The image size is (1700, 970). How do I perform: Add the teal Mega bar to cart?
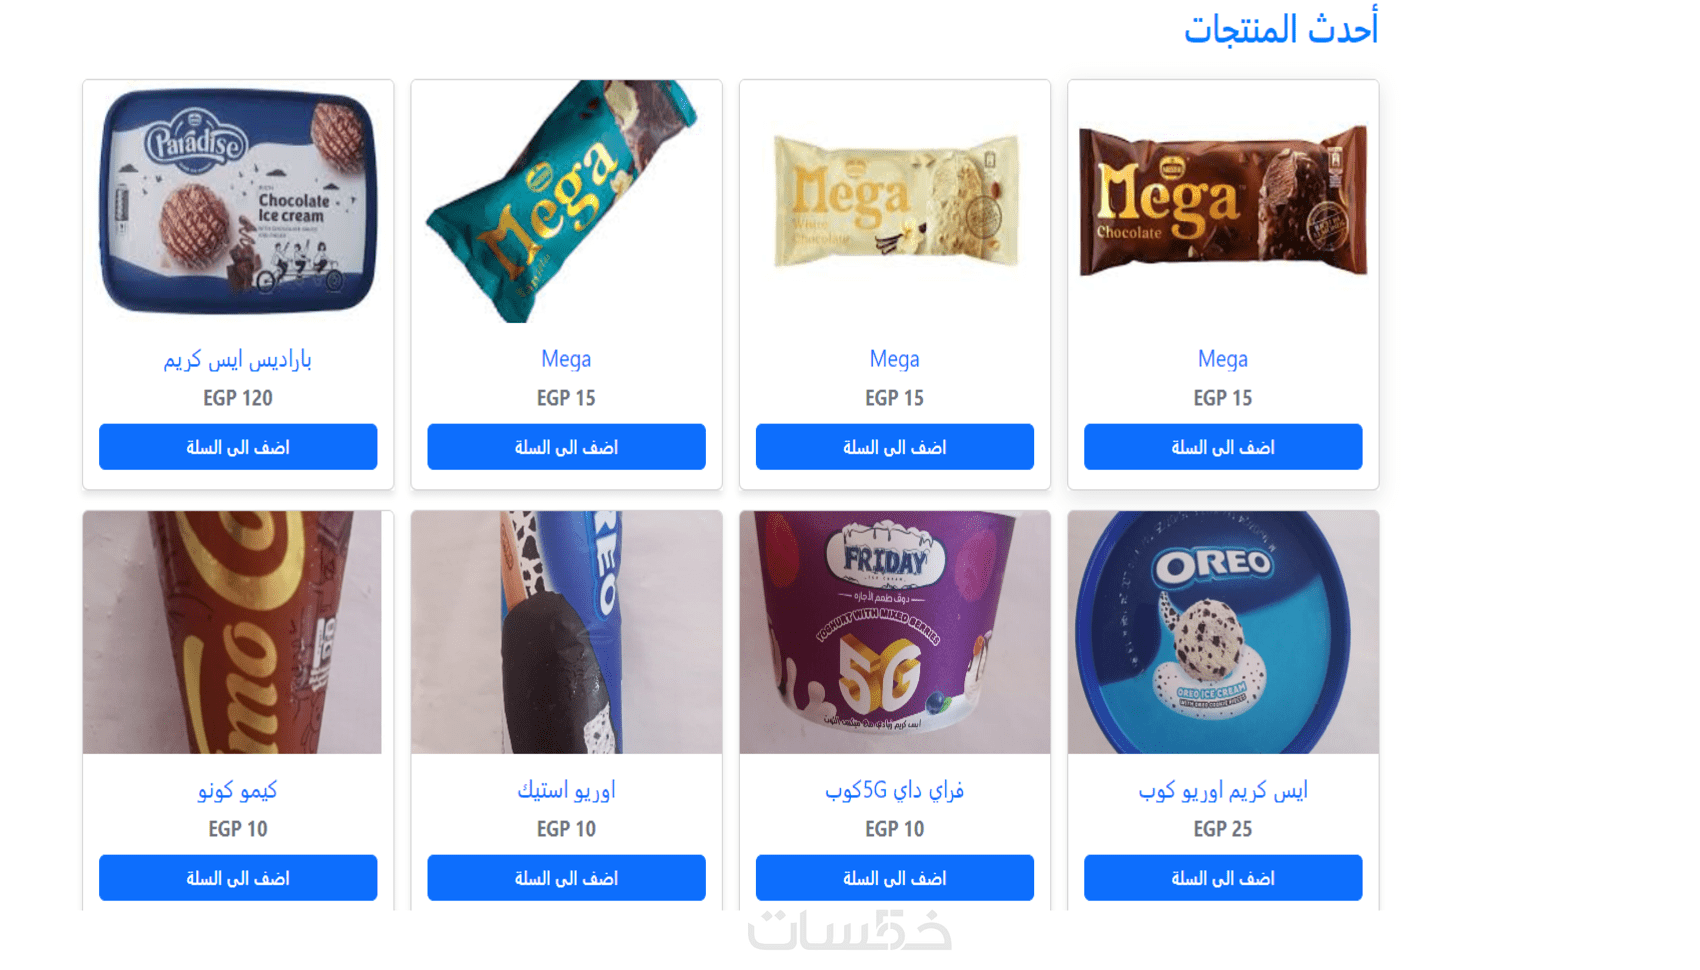566,447
